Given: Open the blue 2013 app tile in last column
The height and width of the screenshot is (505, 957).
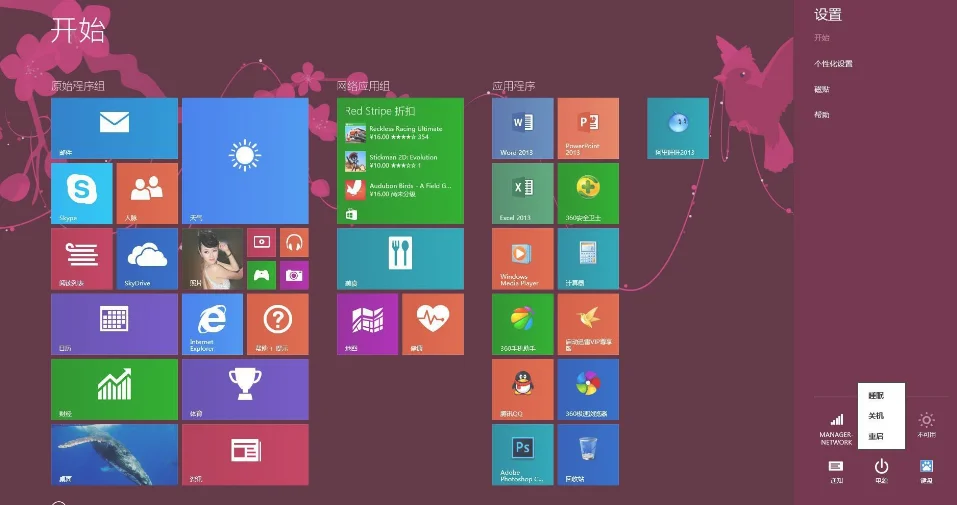Looking at the screenshot, I should click(678, 129).
